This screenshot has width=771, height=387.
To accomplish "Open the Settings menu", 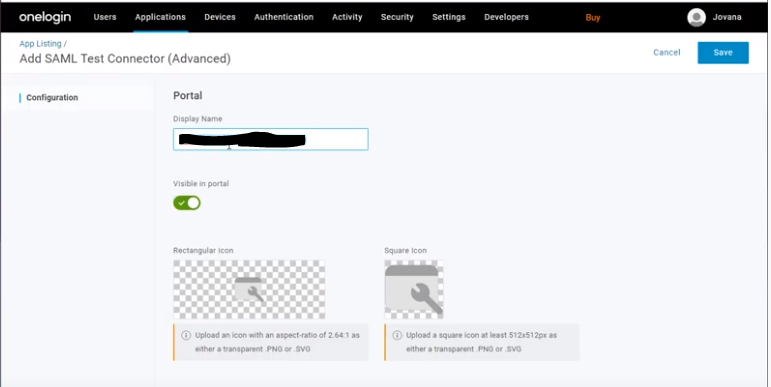I will [448, 17].
